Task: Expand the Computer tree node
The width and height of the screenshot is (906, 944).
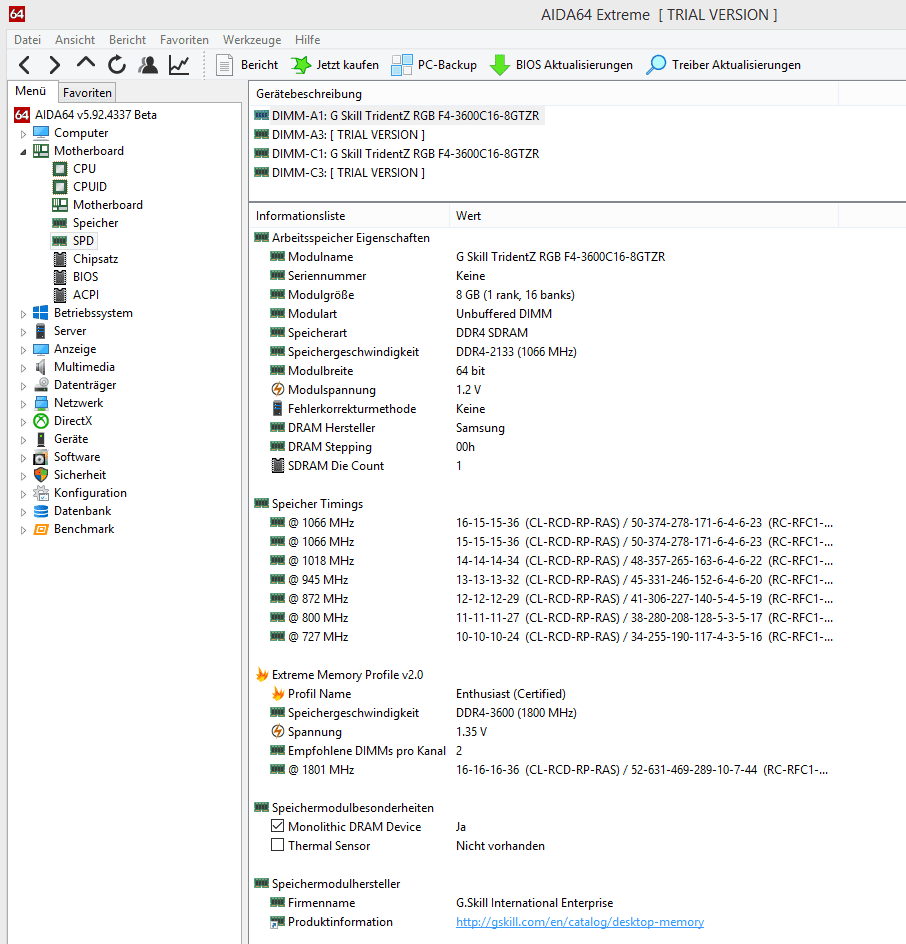Action: pyautogui.click(x=23, y=134)
